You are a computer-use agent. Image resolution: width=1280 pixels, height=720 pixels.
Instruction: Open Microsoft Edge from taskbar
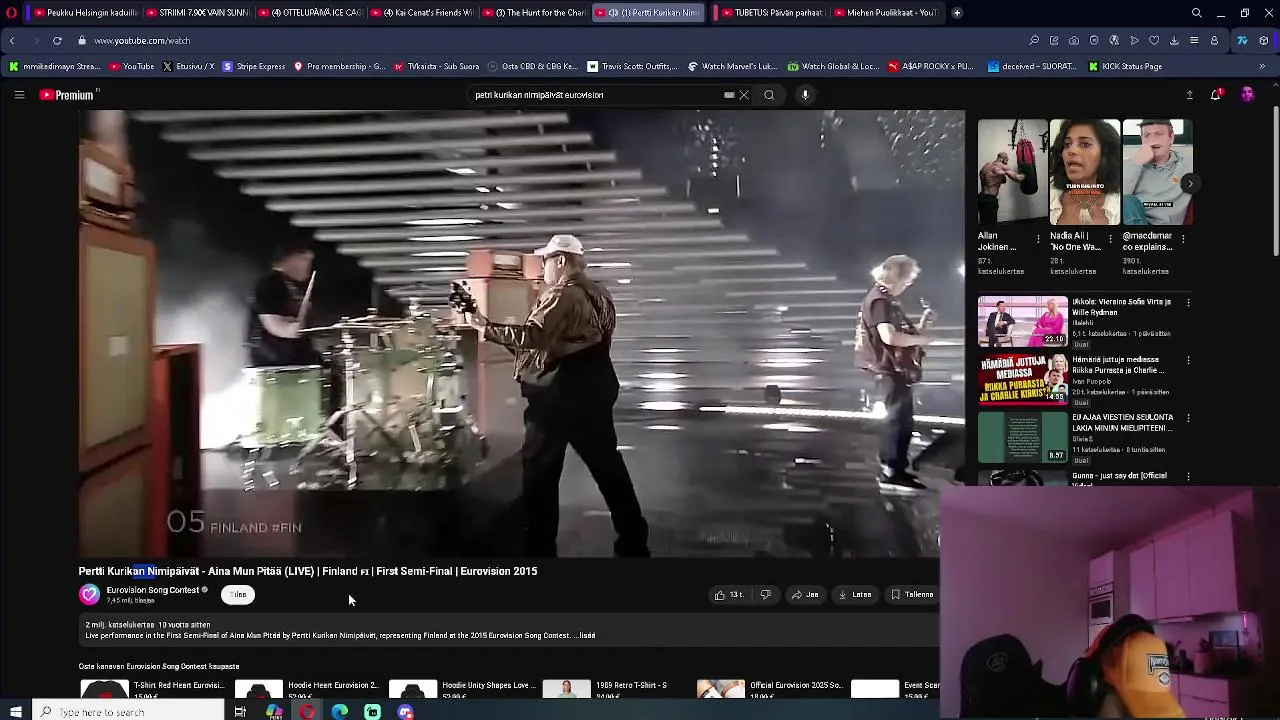click(x=340, y=712)
